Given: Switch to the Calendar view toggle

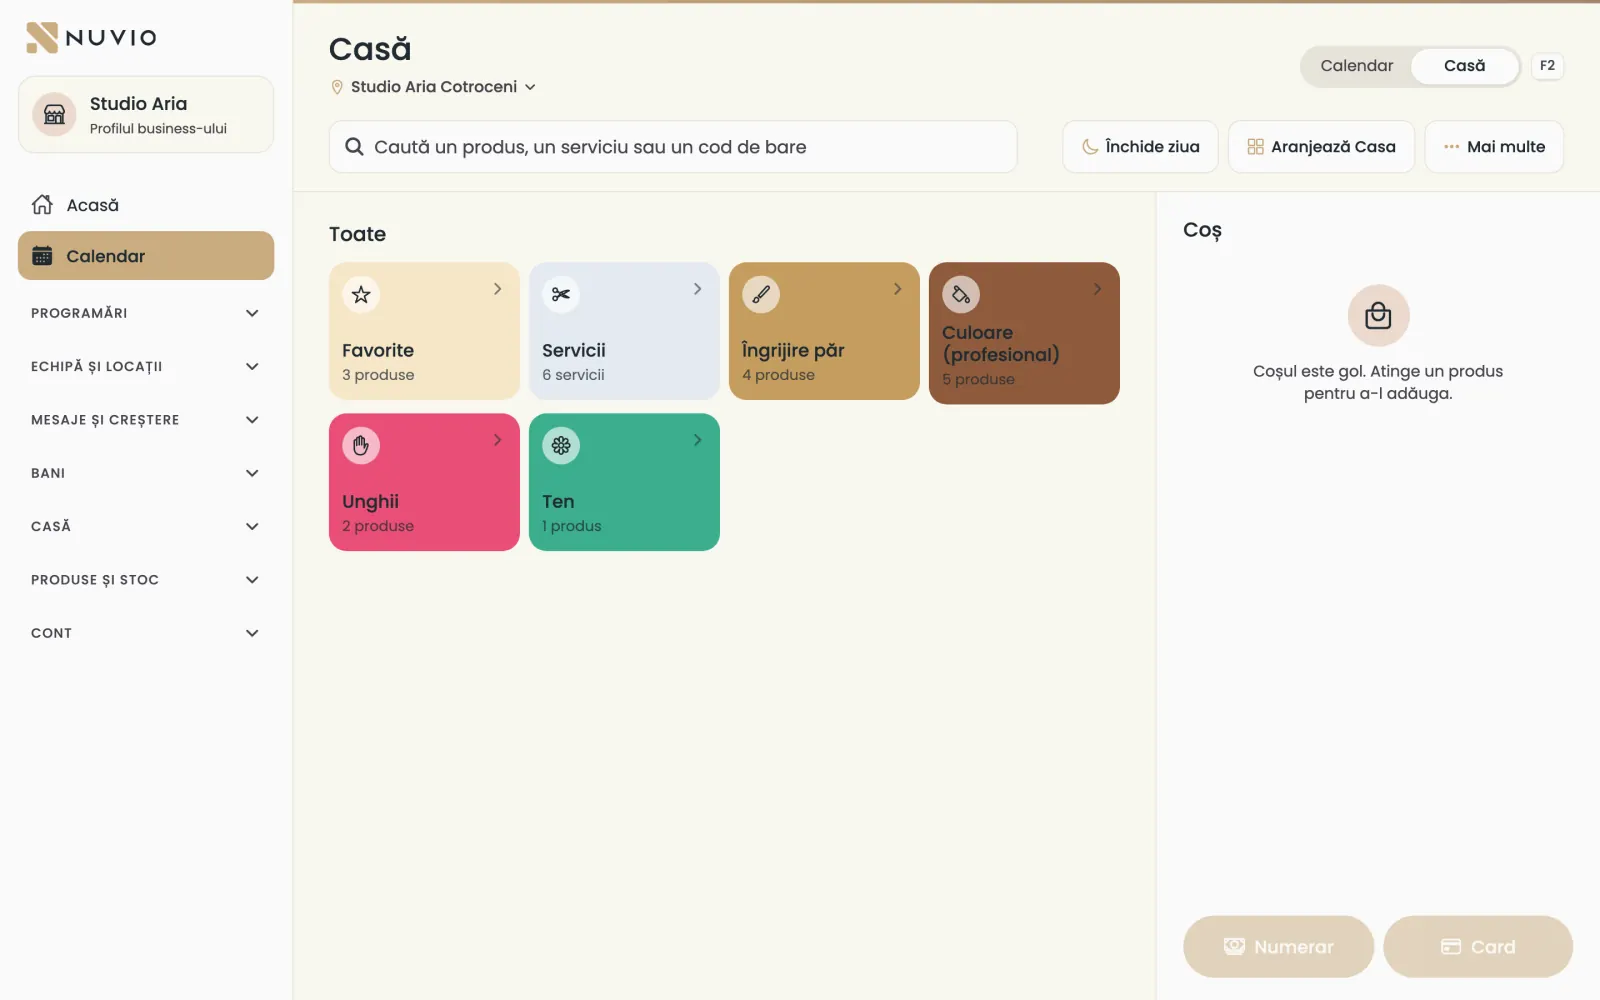Looking at the screenshot, I should (x=1356, y=66).
